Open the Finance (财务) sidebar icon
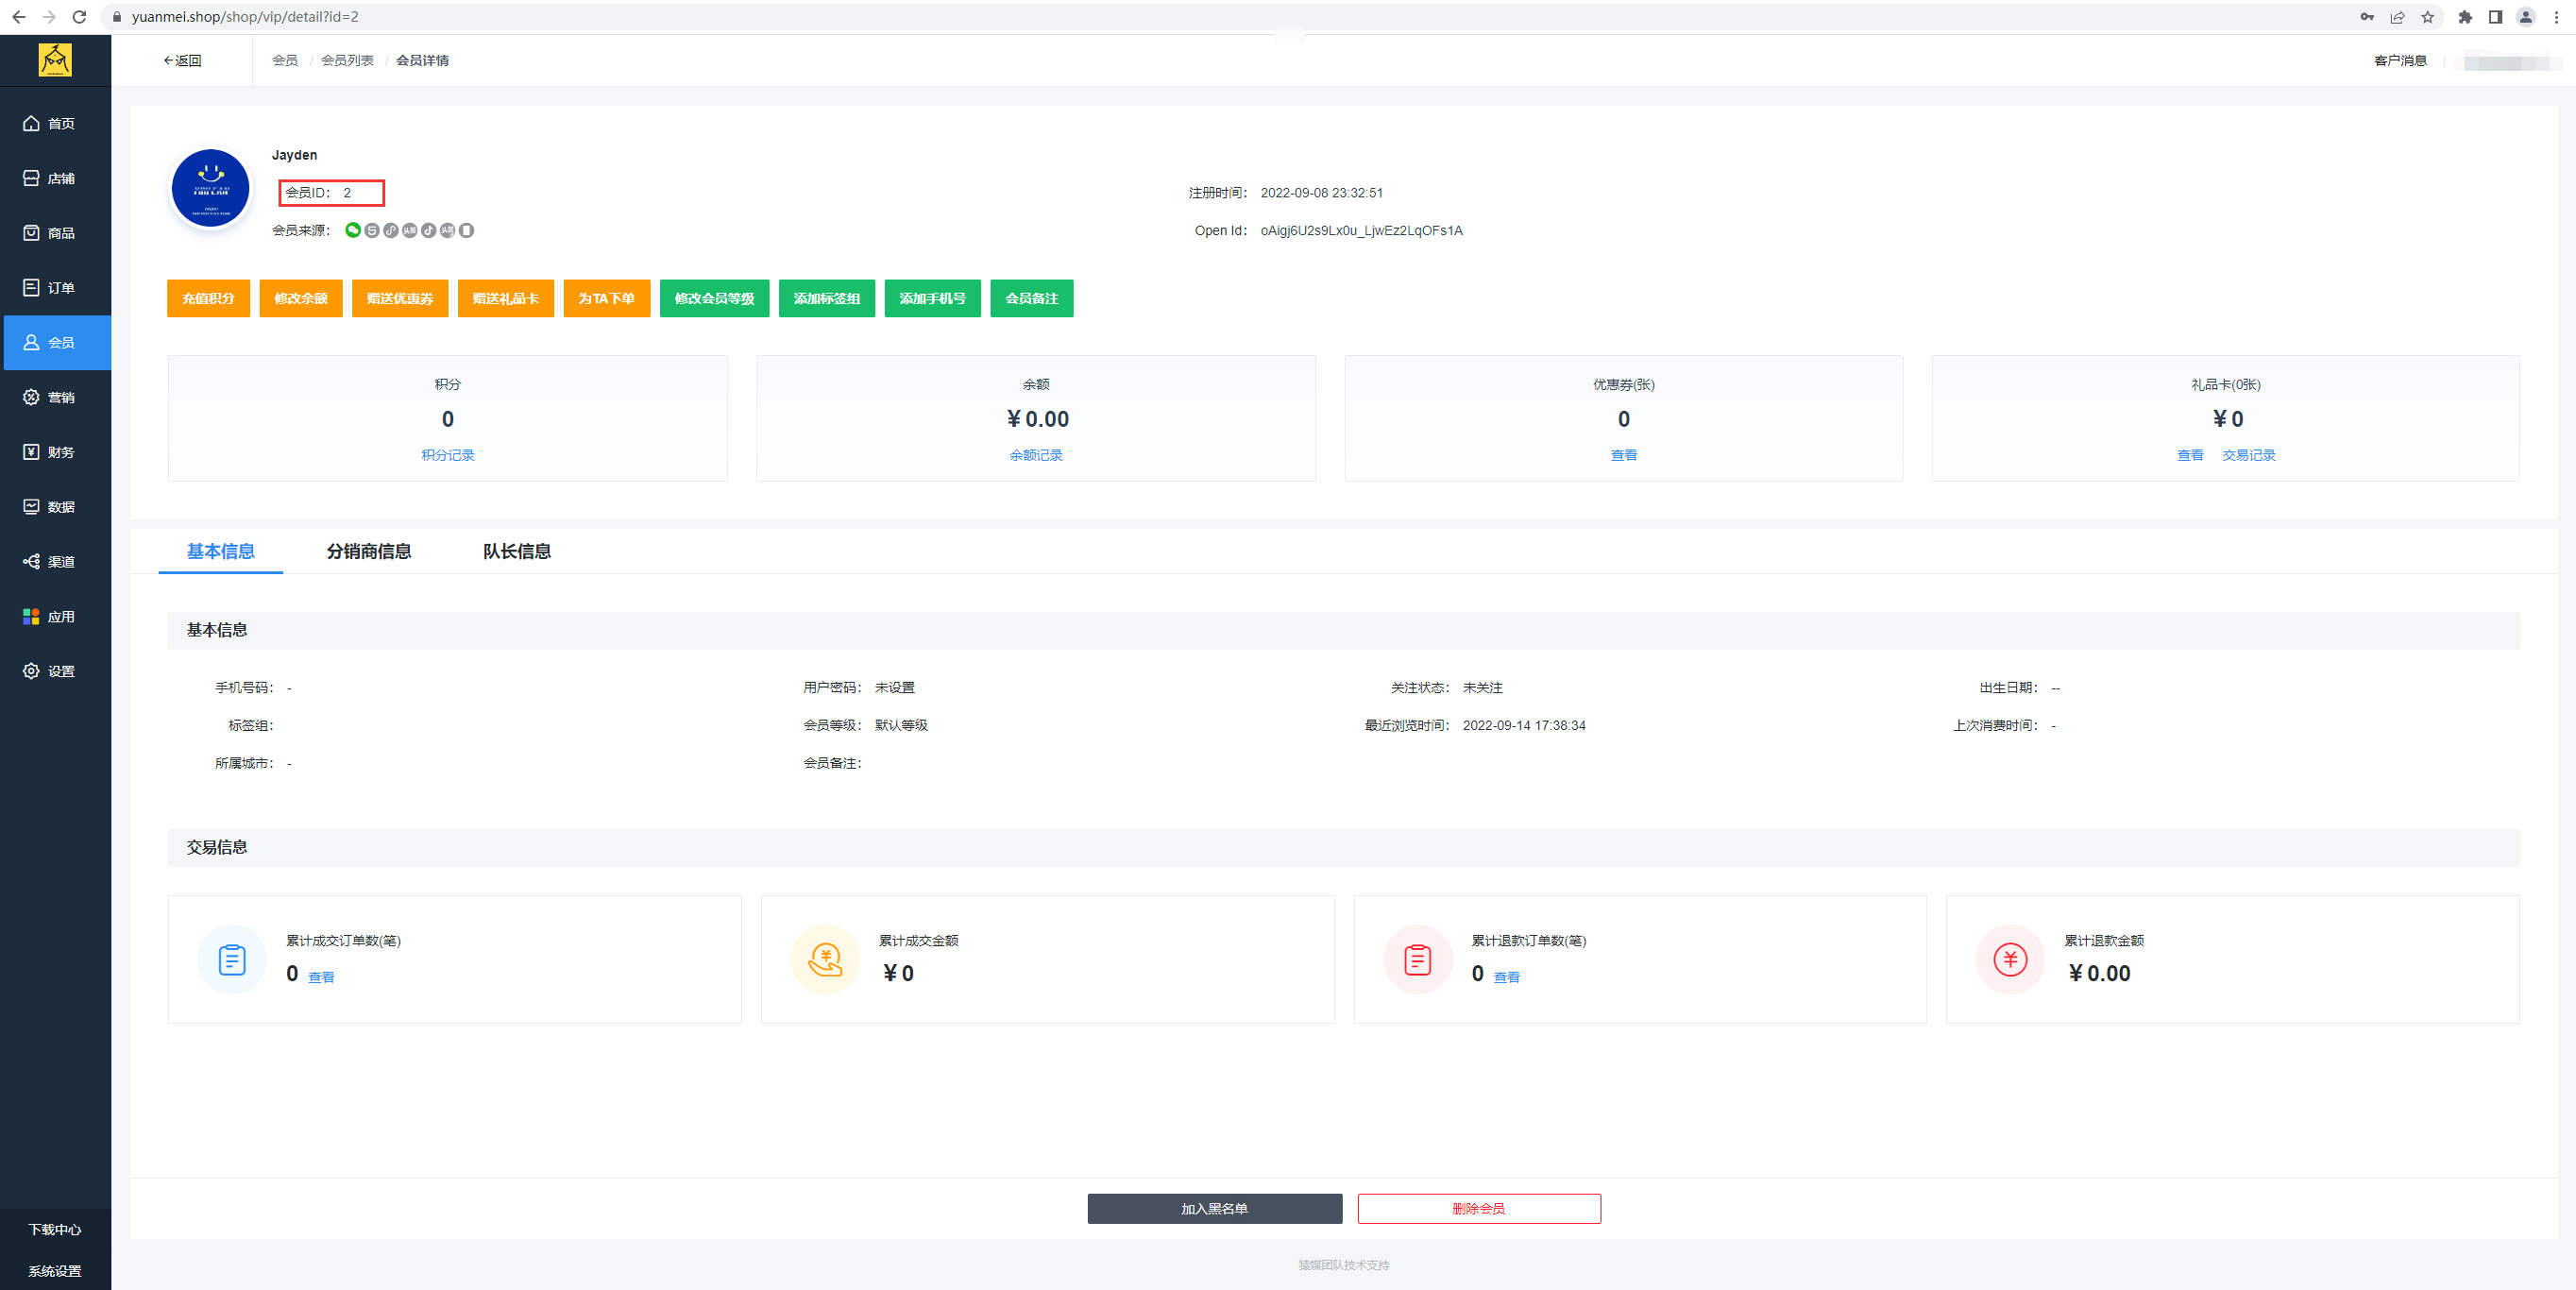 [31, 452]
